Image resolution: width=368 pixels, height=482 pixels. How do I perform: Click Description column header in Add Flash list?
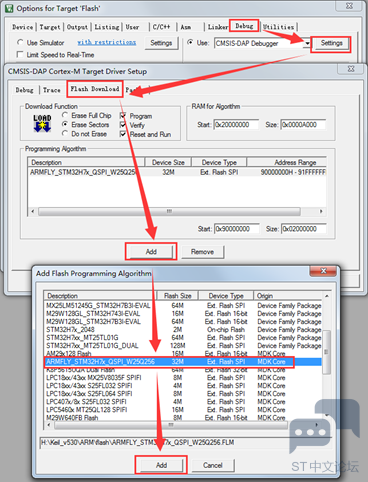[100, 296]
